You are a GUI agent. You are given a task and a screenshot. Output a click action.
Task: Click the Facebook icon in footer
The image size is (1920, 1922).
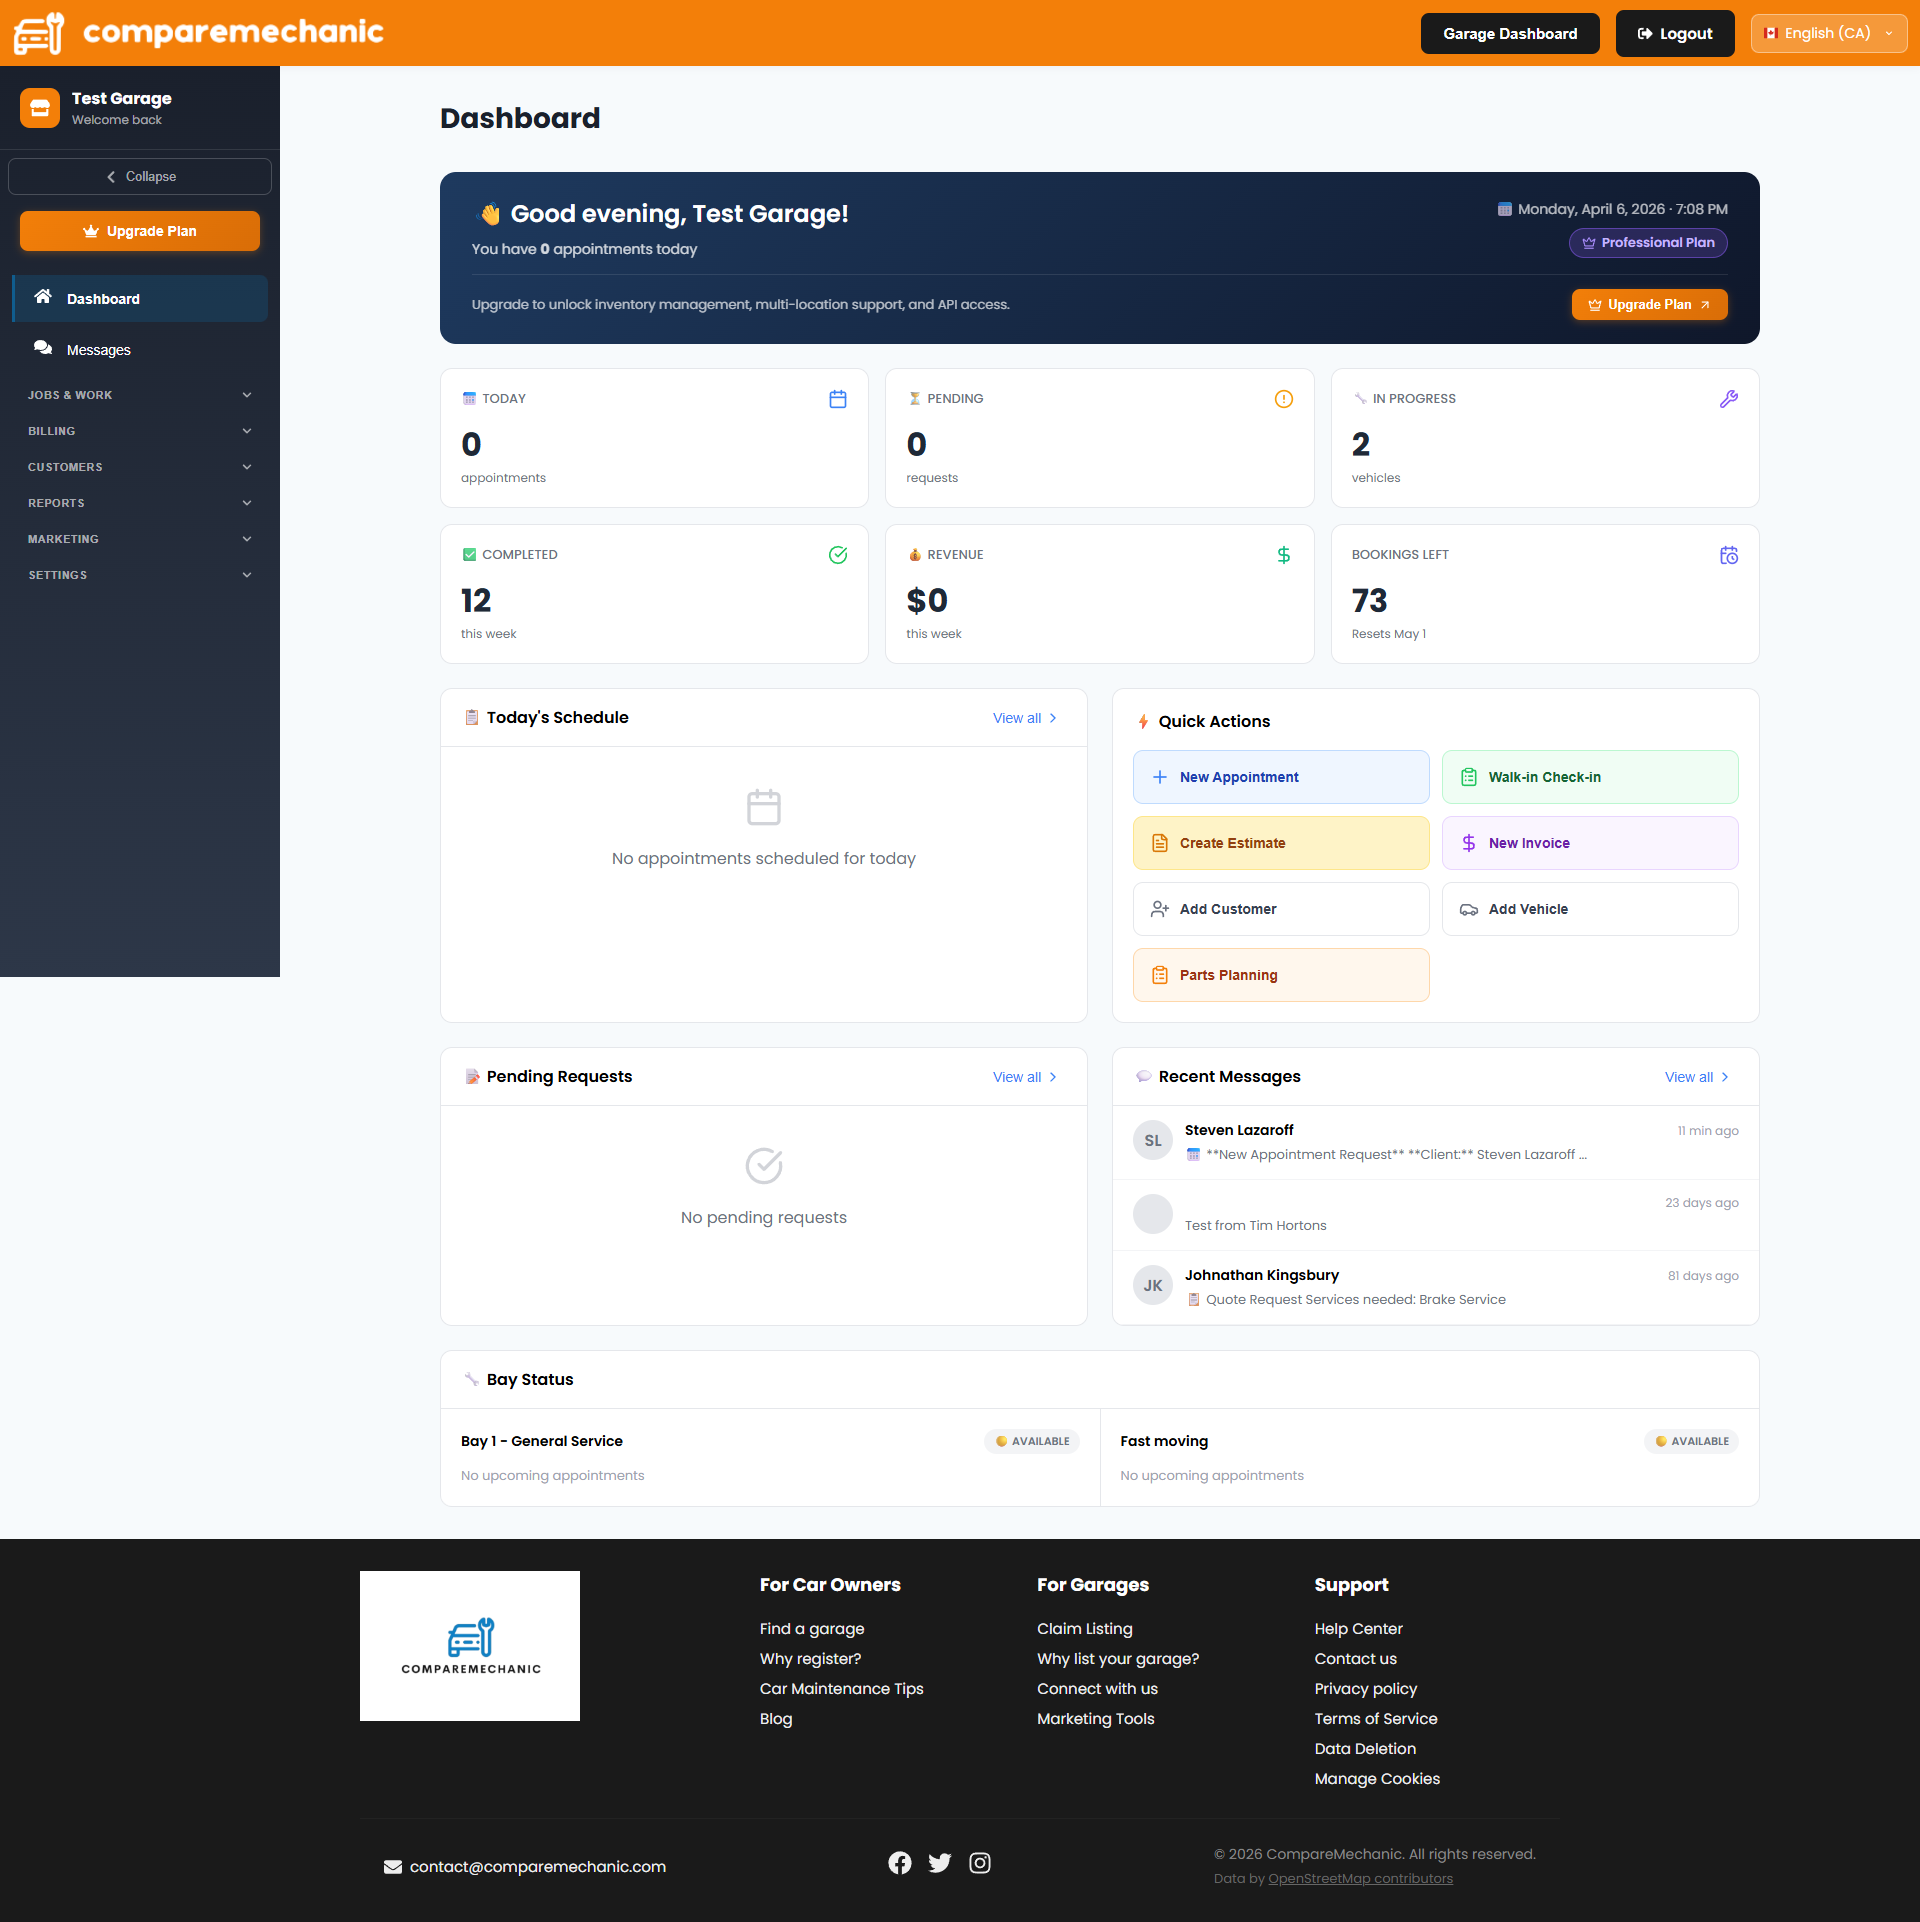point(899,1863)
